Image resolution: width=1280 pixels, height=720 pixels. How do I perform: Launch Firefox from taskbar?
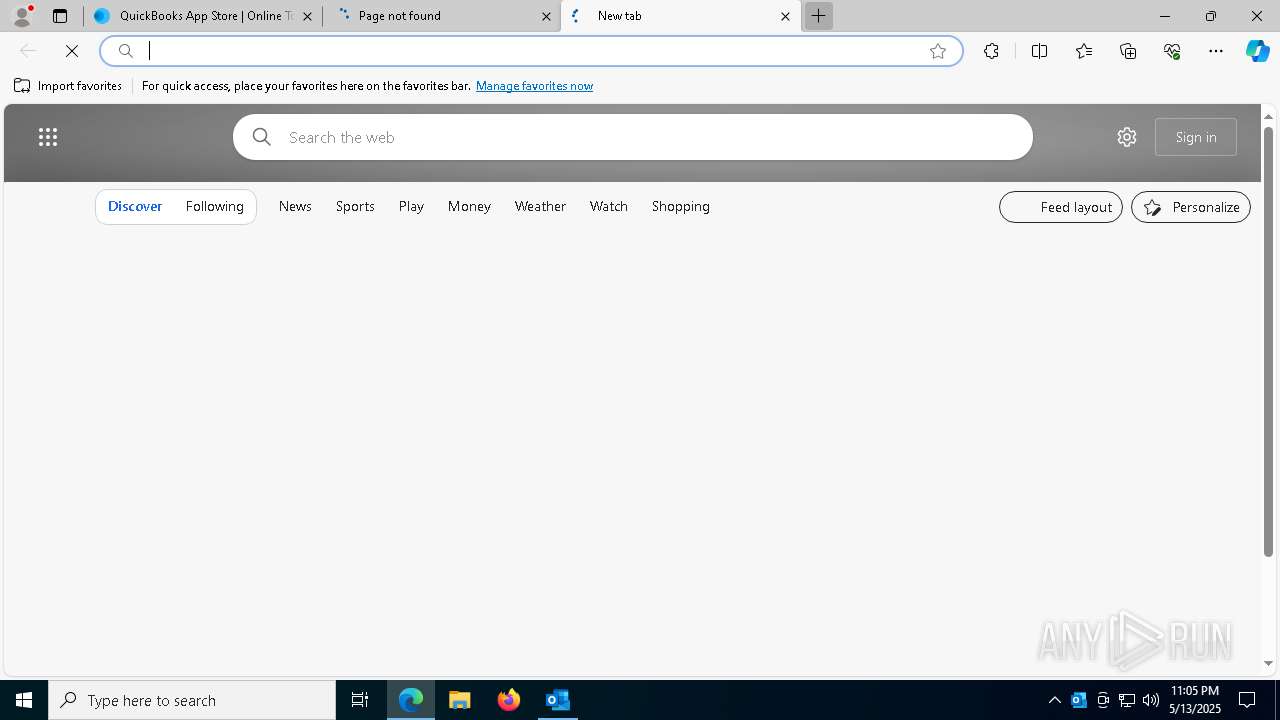tap(509, 700)
